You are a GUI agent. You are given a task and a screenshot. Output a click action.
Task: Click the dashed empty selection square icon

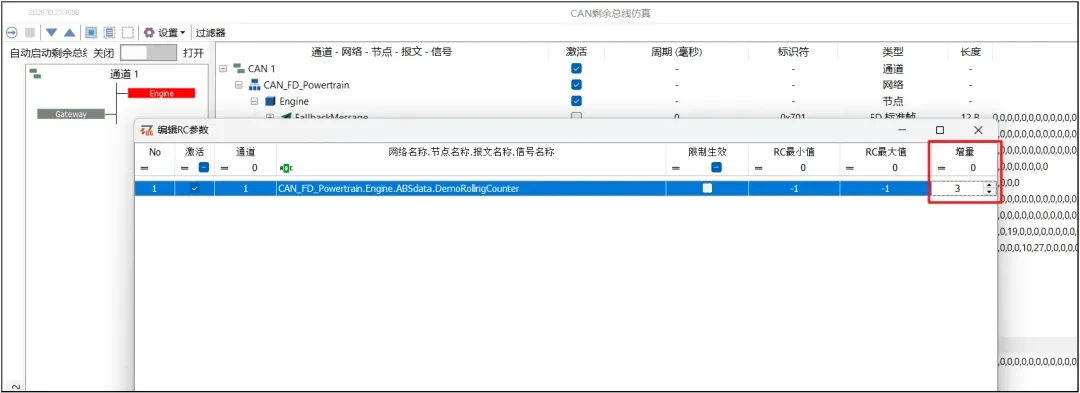[127, 32]
